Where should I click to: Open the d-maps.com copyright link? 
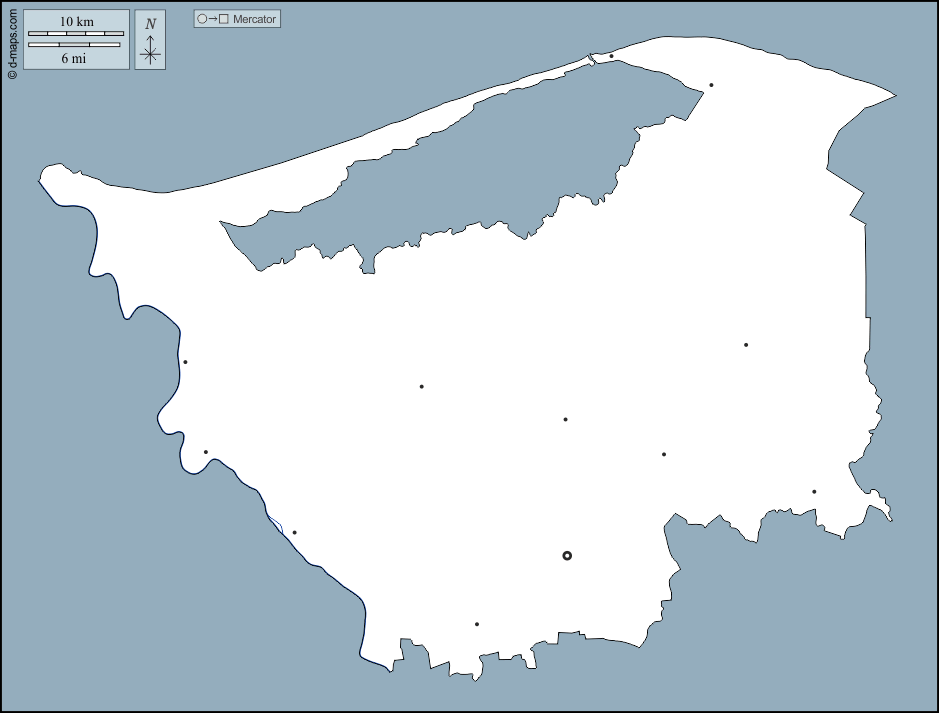(x=12, y=40)
